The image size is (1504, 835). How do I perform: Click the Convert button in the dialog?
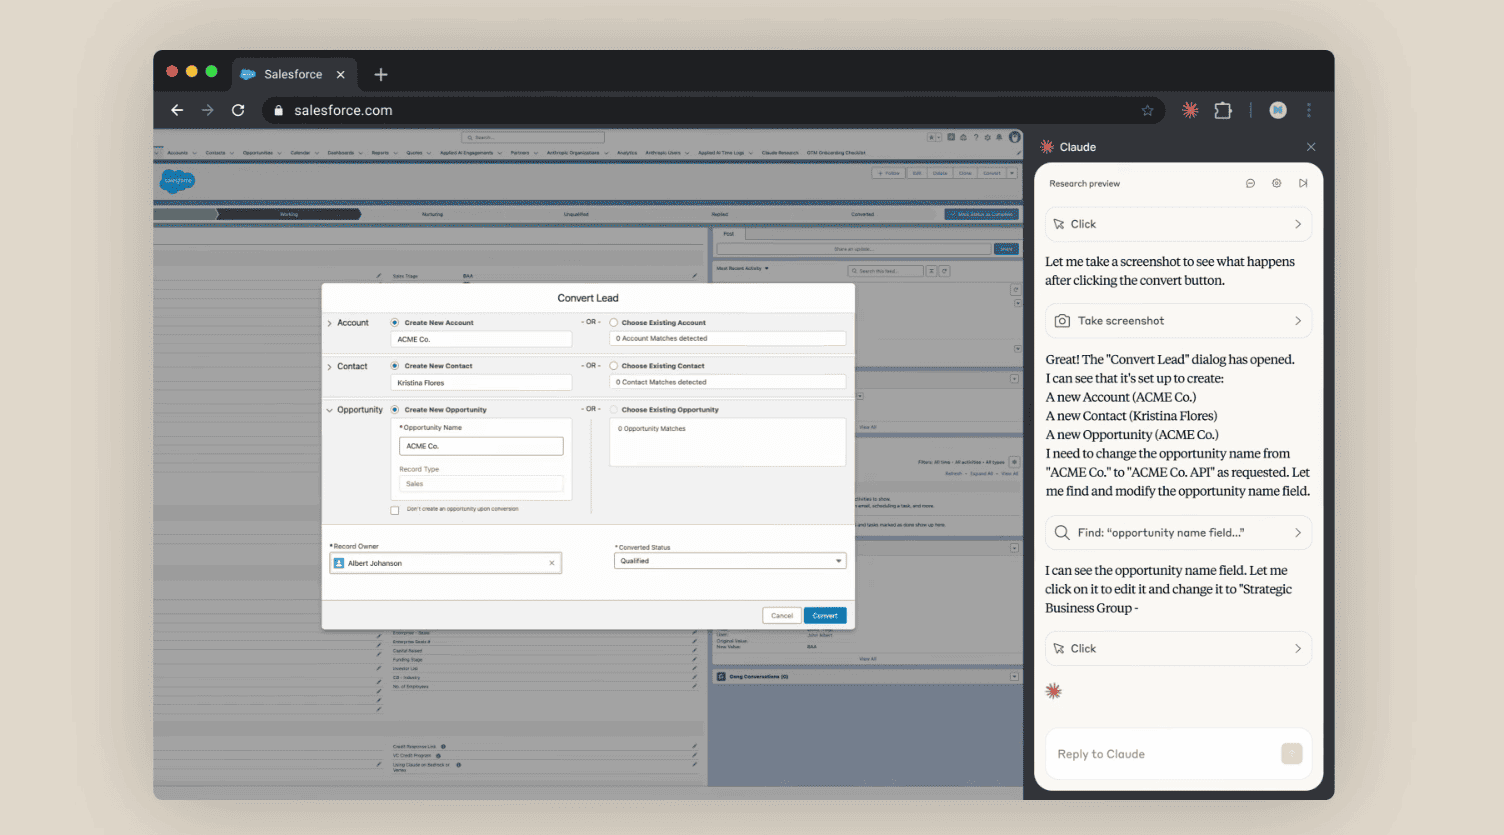click(x=825, y=616)
